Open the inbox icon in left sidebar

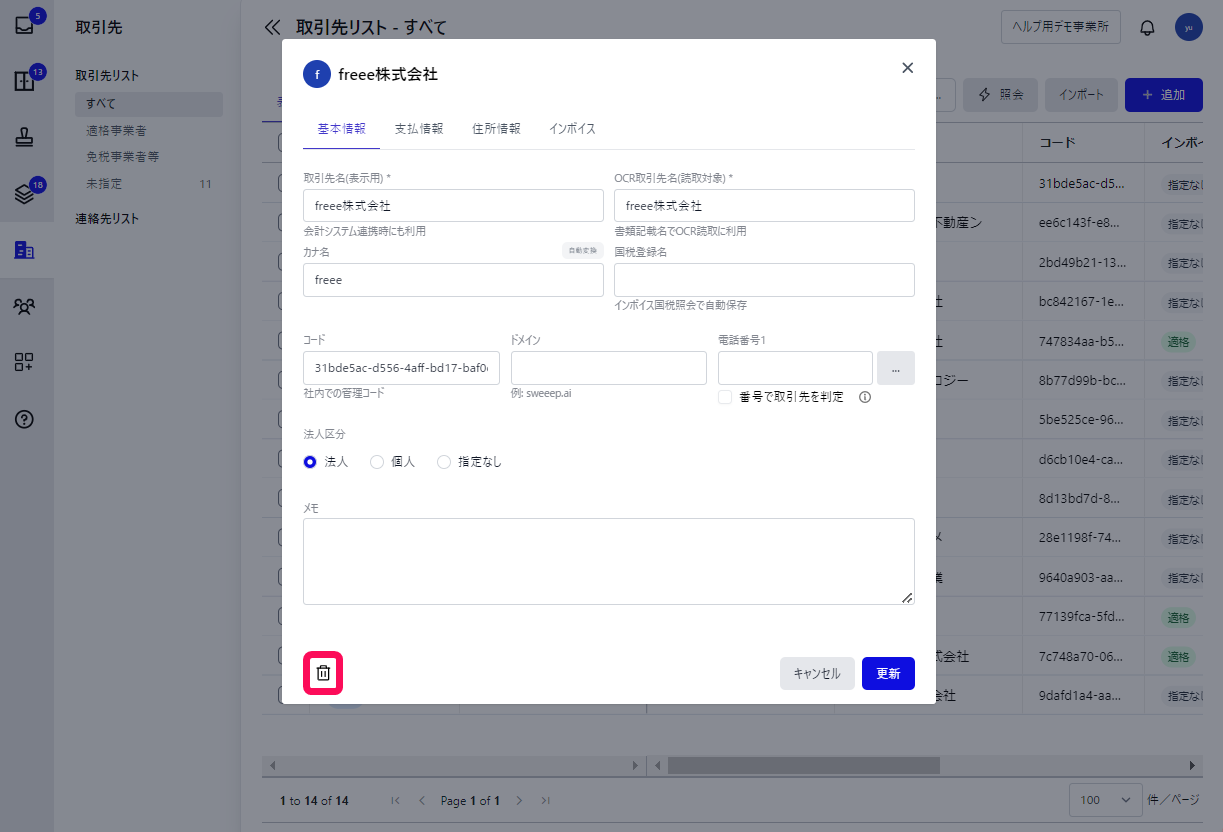coord(25,26)
